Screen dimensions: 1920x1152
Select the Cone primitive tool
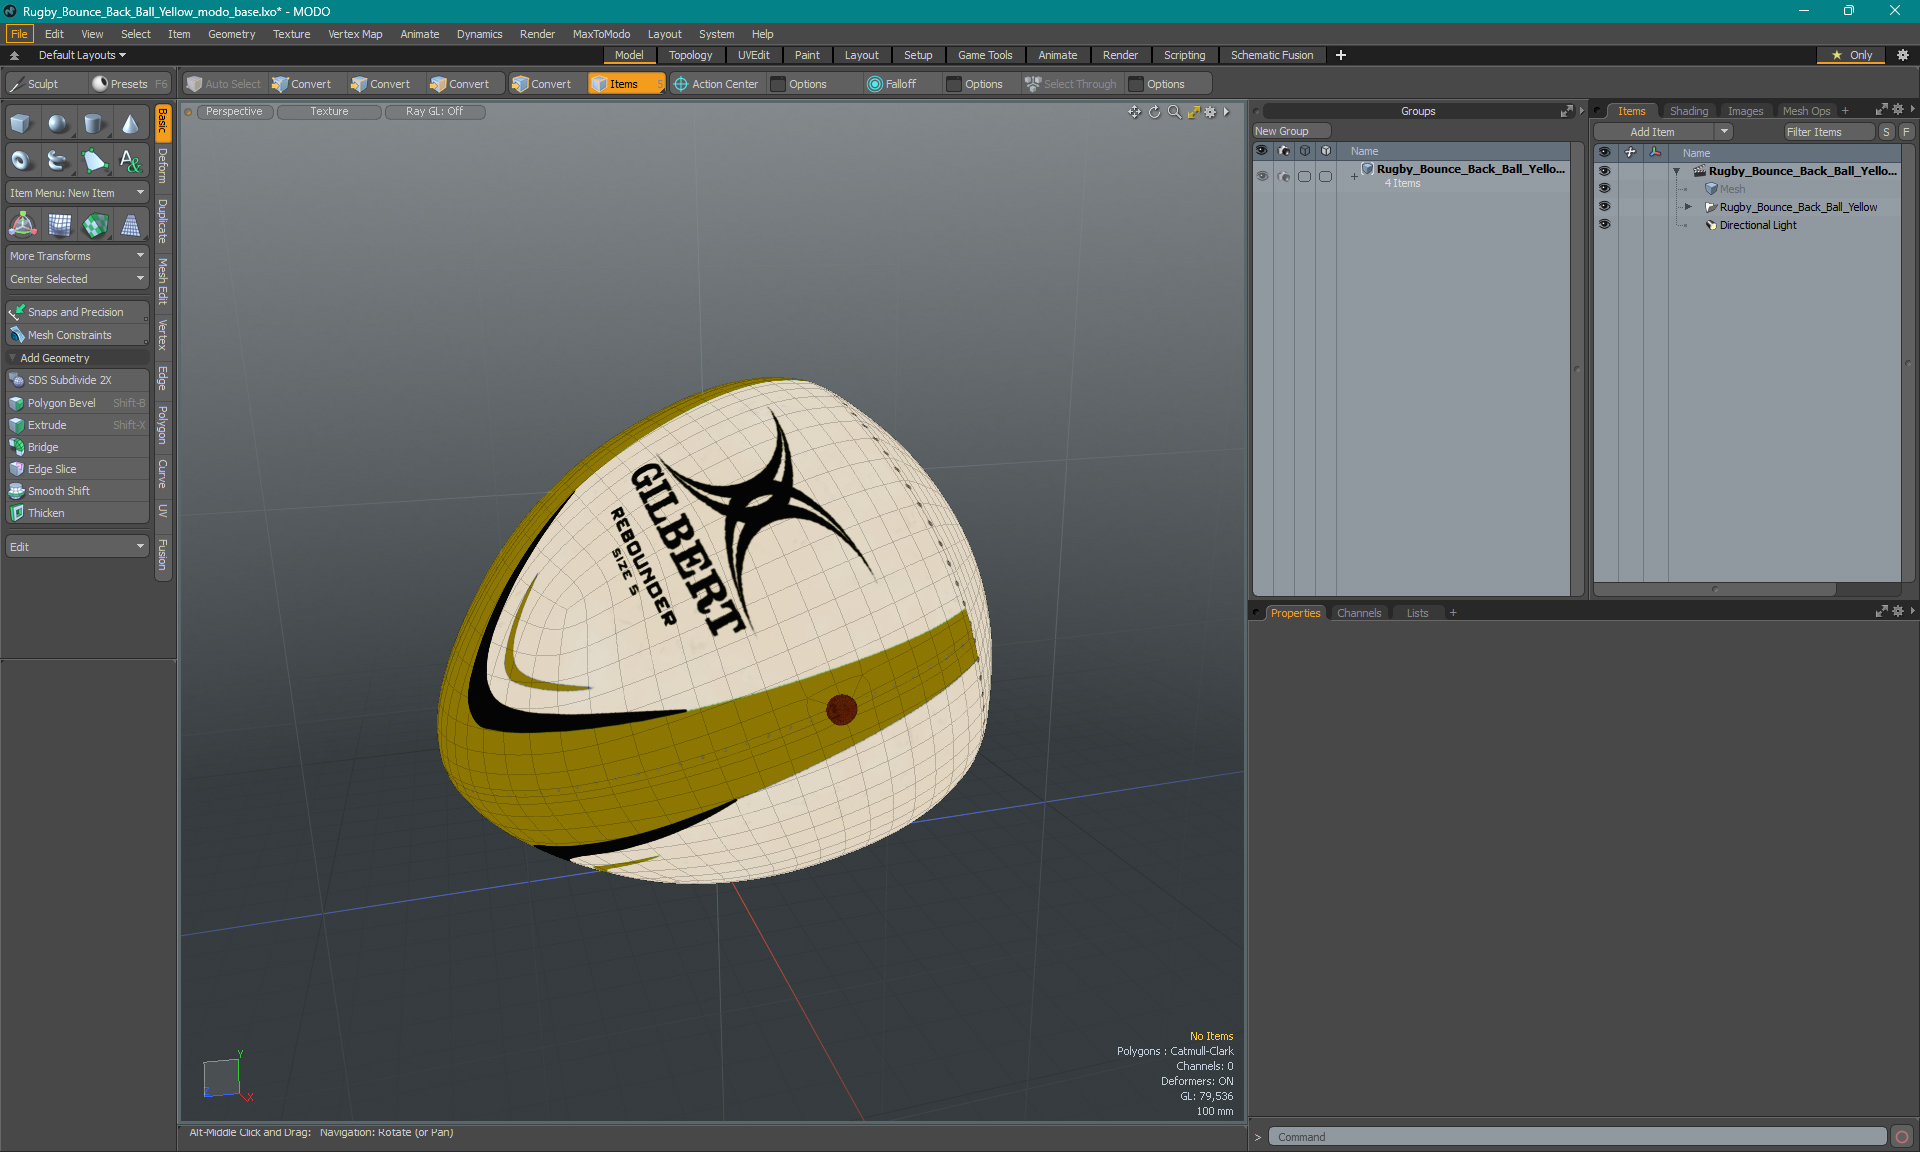[x=130, y=124]
